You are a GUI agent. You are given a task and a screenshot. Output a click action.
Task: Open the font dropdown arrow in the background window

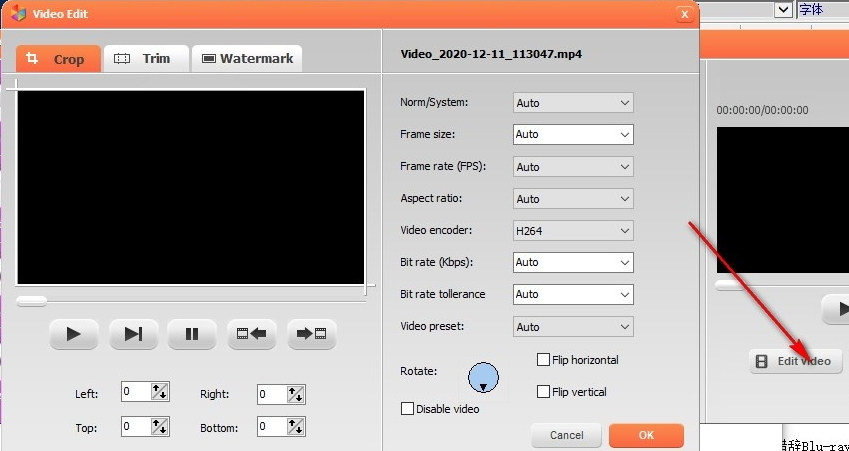click(x=783, y=9)
